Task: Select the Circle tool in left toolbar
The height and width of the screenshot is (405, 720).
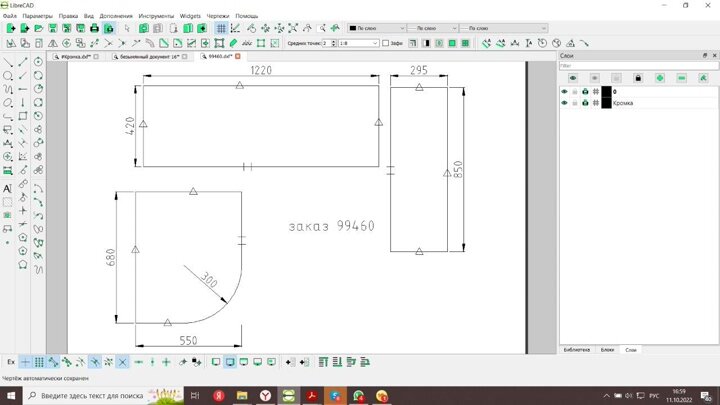Action: coord(8,75)
